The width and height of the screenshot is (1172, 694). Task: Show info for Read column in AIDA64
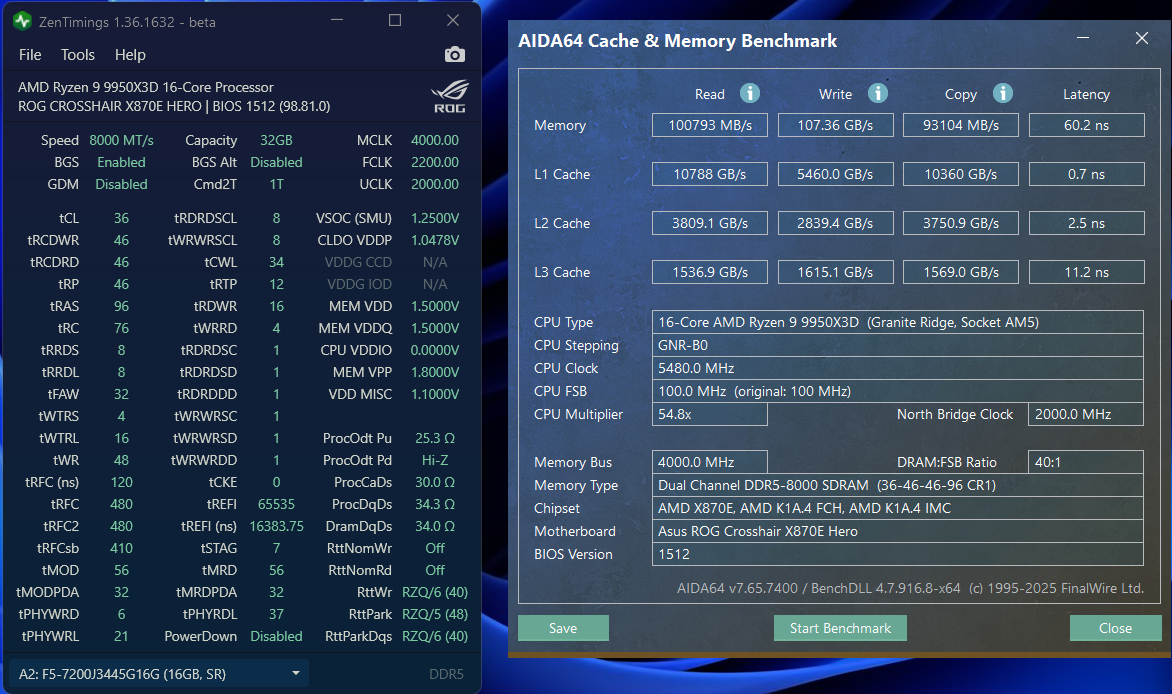(750, 93)
